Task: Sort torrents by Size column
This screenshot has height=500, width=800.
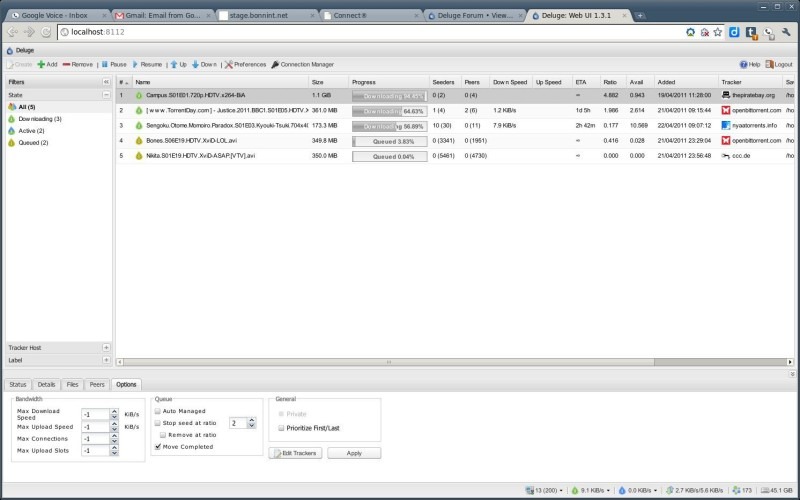Action: [329, 82]
